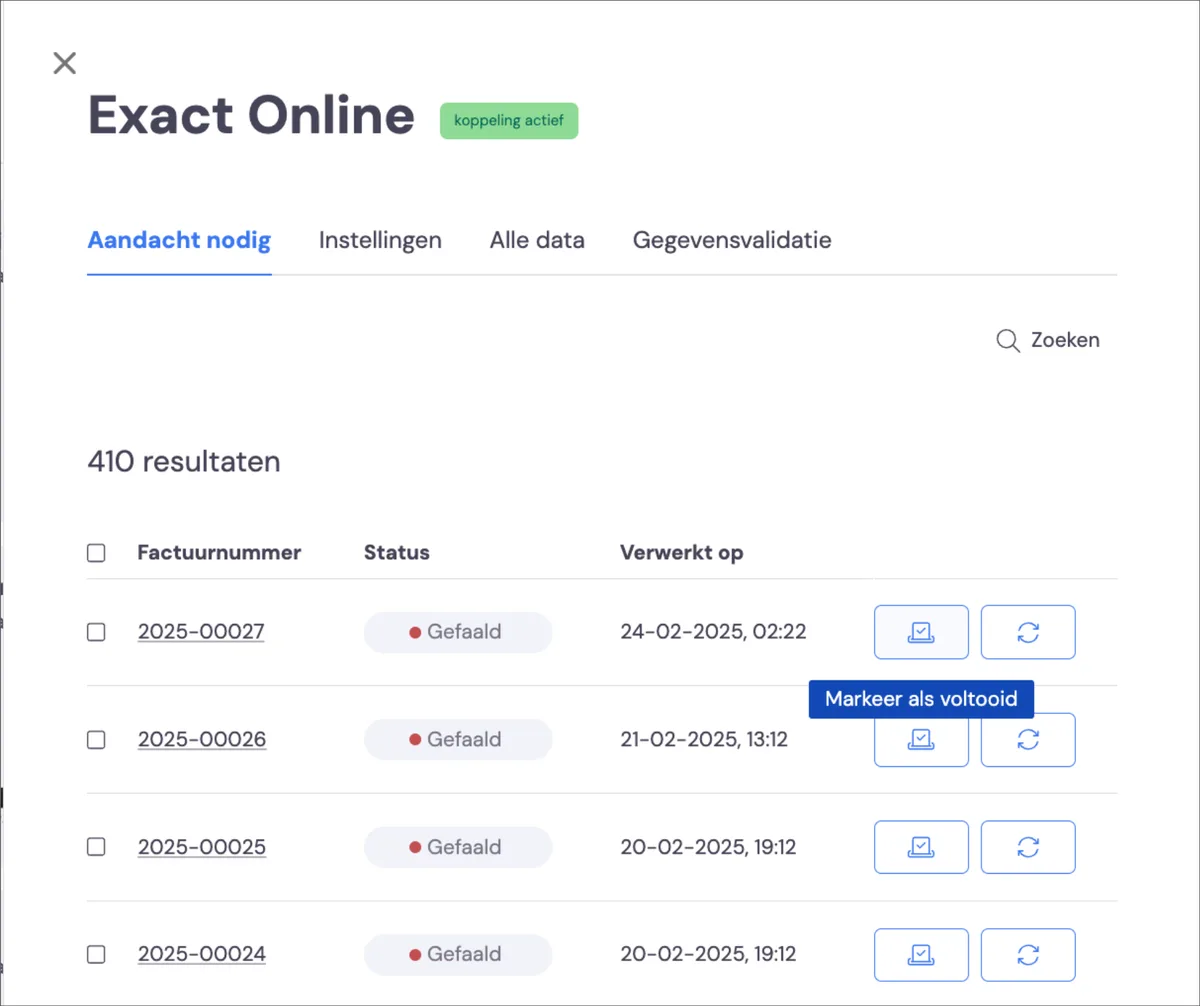Tick the checkbox for invoice 2025-00026
The height and width of the screenshot is (1006, 1200).
pos(96,740)
